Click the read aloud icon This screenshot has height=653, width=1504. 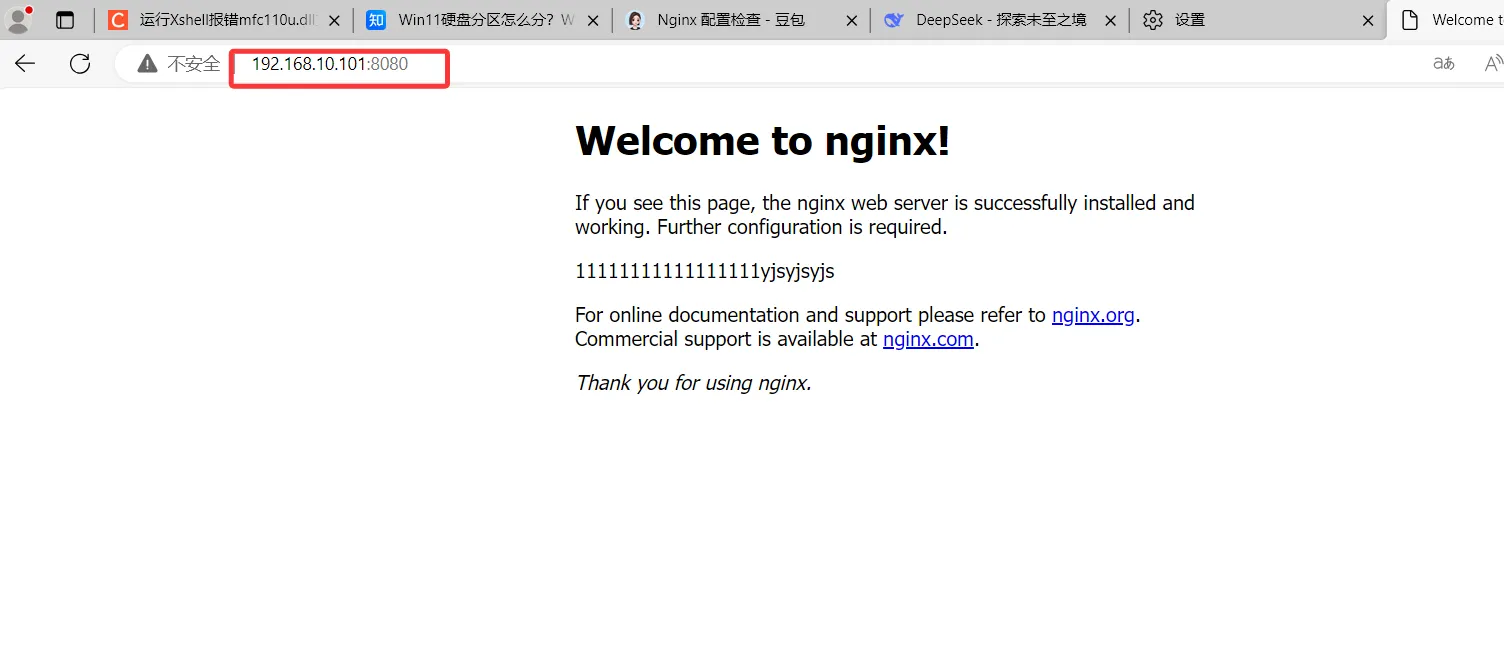(x=1493, y=64)
